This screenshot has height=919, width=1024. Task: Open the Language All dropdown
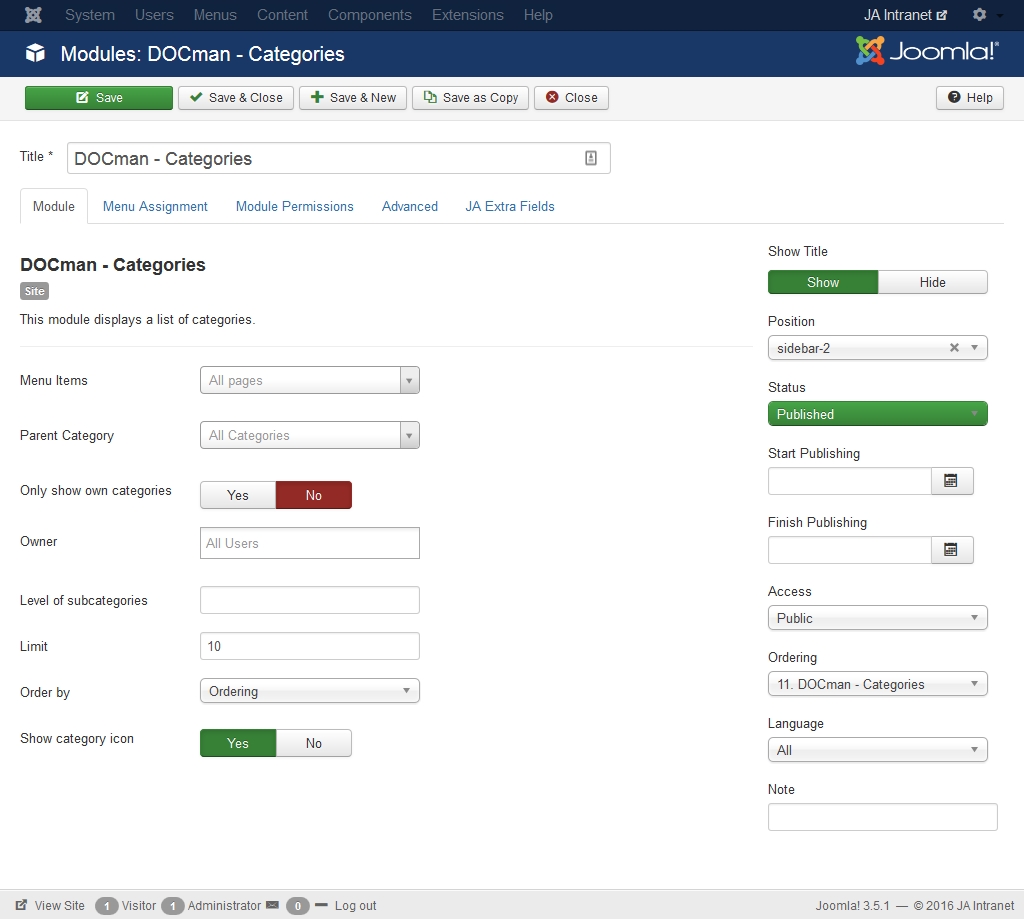point(878,750)
